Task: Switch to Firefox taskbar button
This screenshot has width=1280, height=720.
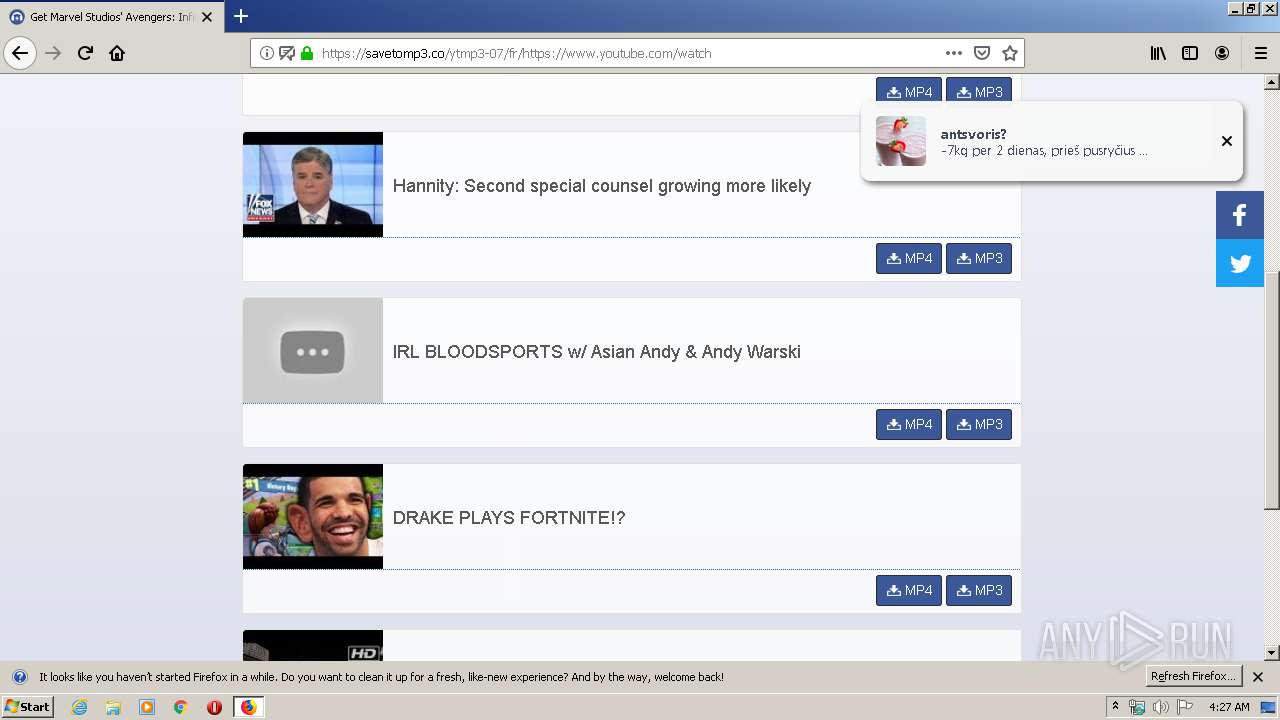Action: [248, 707]
